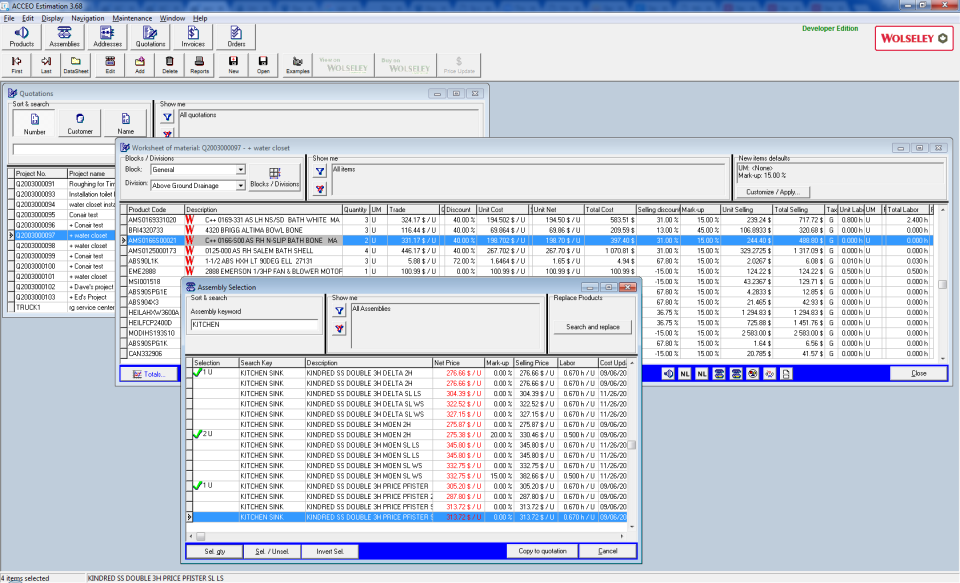Click the Assembly keyword field containing KITCHEN
This screenshot has height=583, width=960.
coord(252,326)
